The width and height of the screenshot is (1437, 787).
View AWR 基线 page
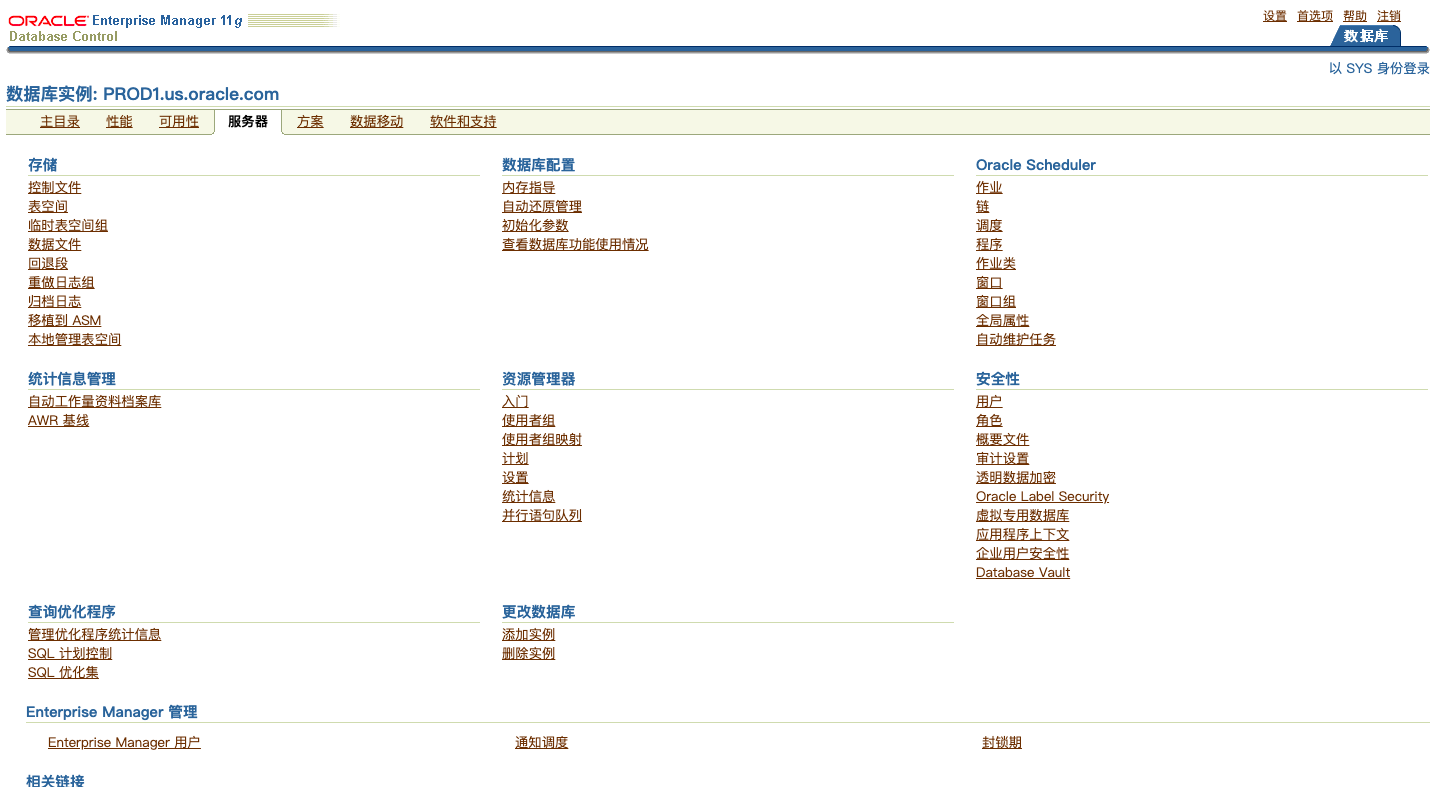click(x=58, y=420)
